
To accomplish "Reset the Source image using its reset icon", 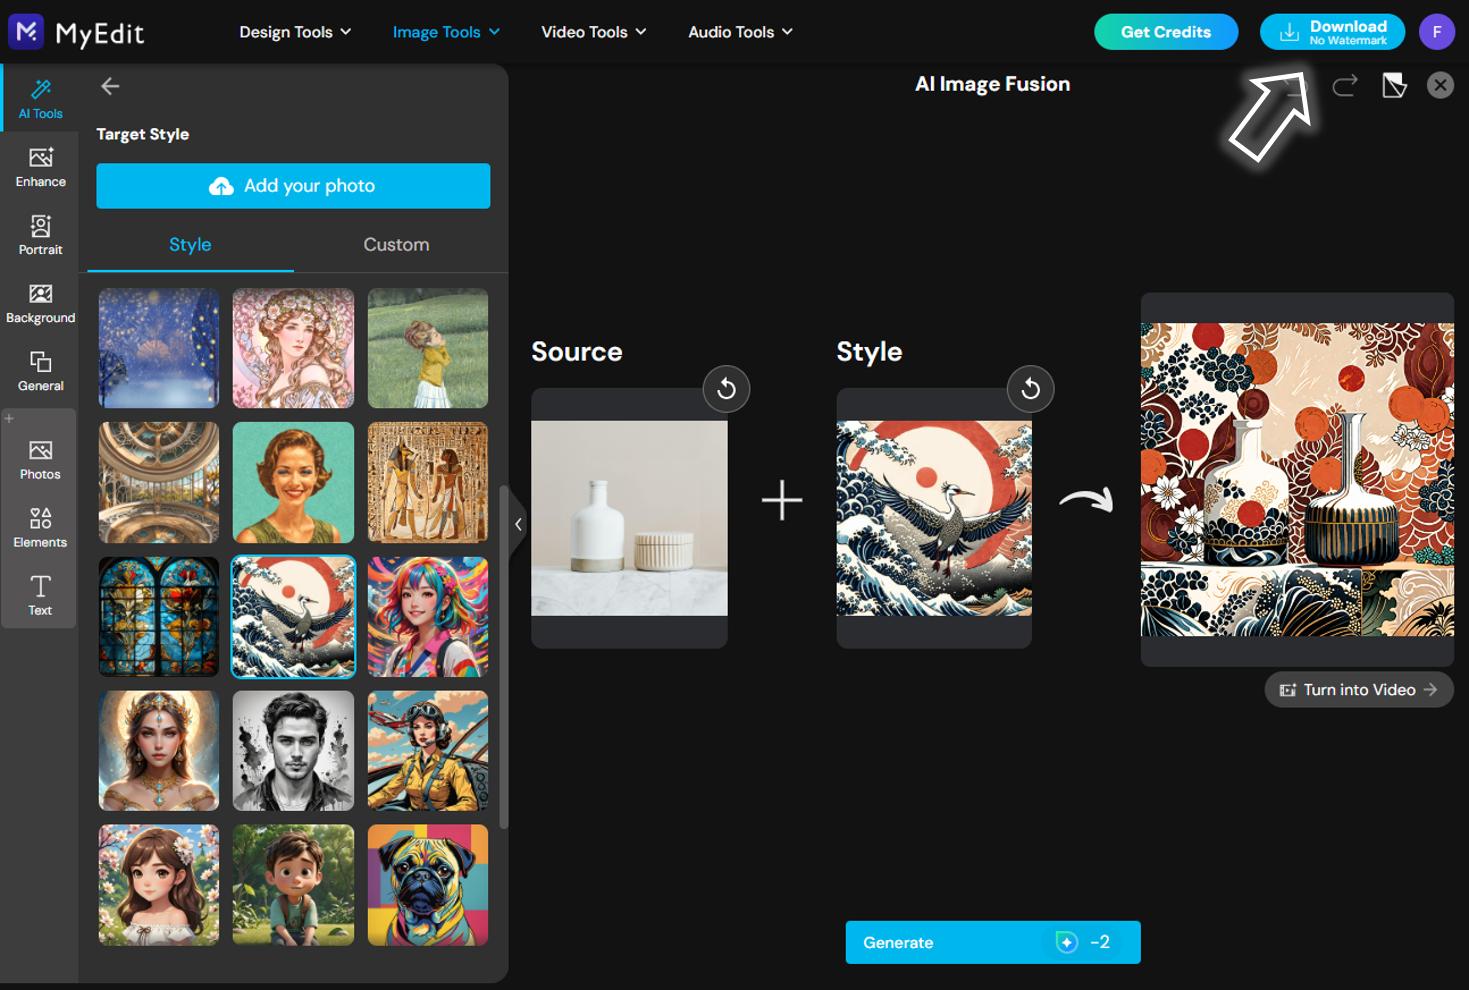I will pos(726,389).
